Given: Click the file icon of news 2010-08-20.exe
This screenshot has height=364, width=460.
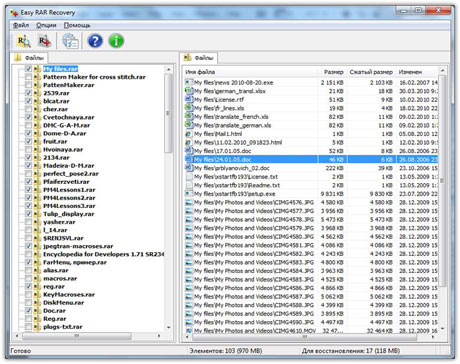Looking at the screenshot, I should point(189,82).
